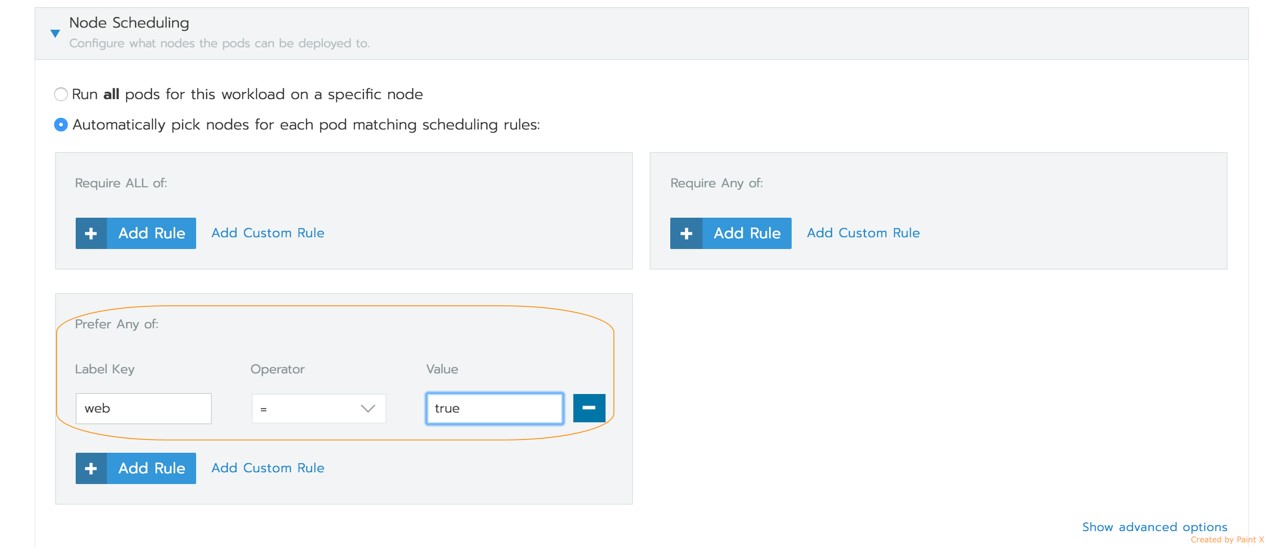The image size is (1267, 547).
Task: Remove the web rule with minus button
Action: click(589, 408)
